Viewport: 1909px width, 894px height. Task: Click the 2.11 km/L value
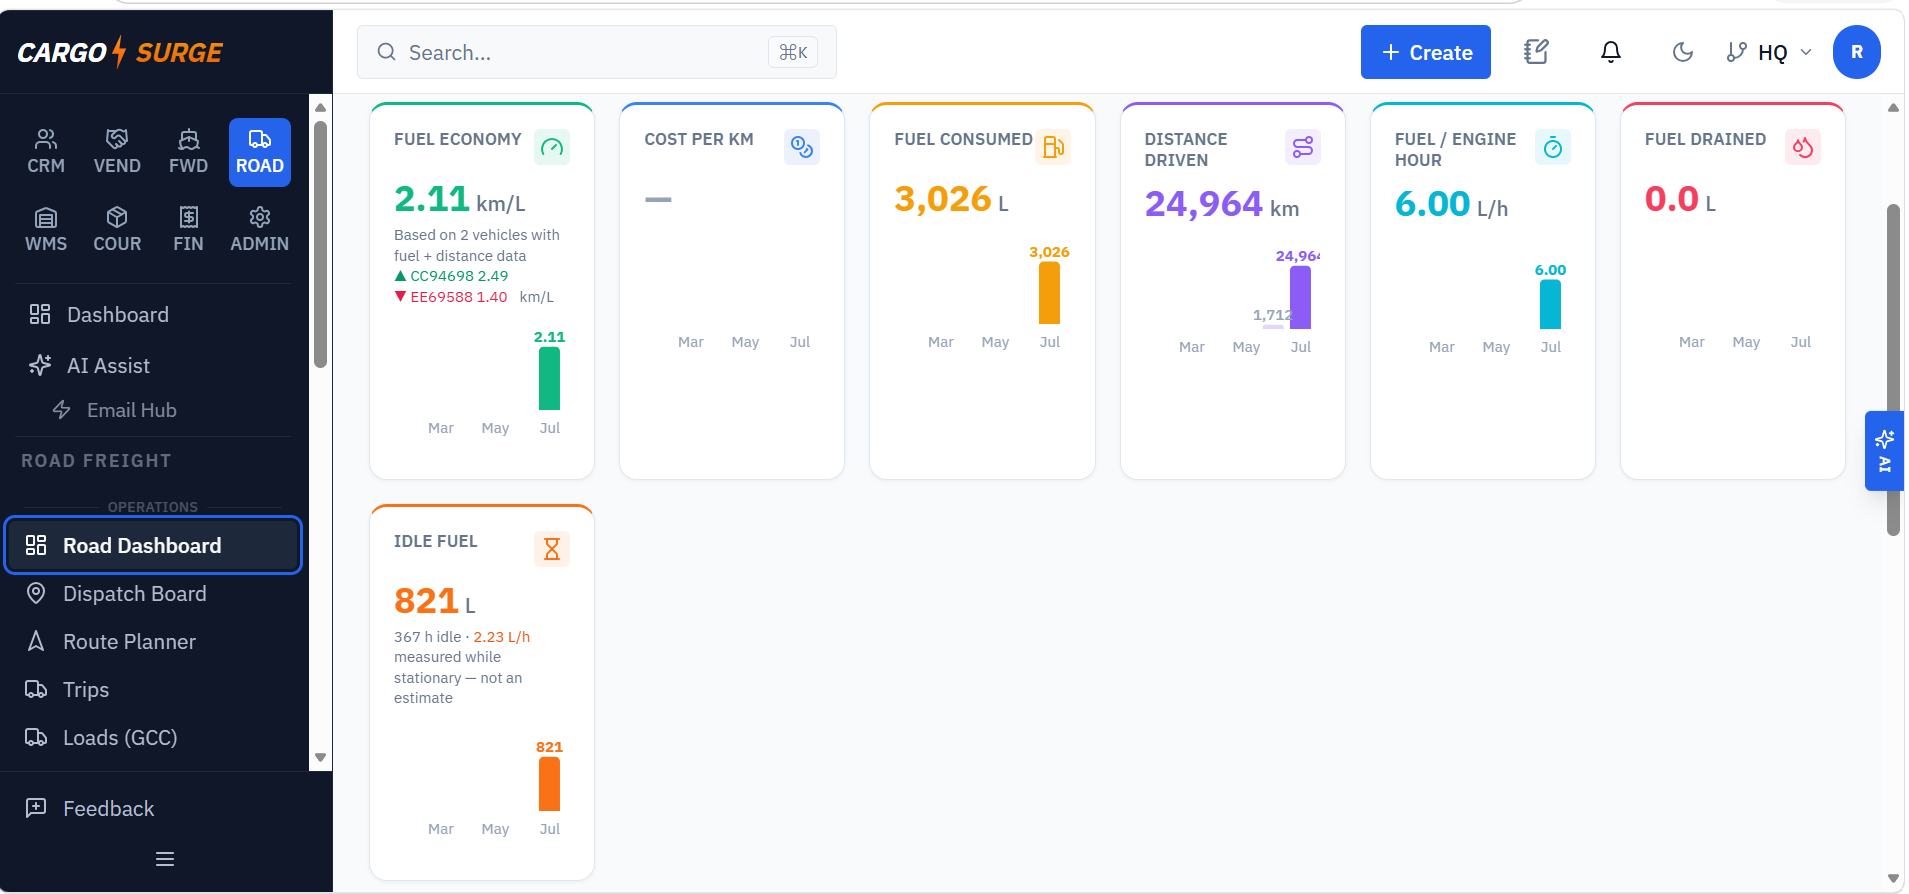click(x=459, y=200)
